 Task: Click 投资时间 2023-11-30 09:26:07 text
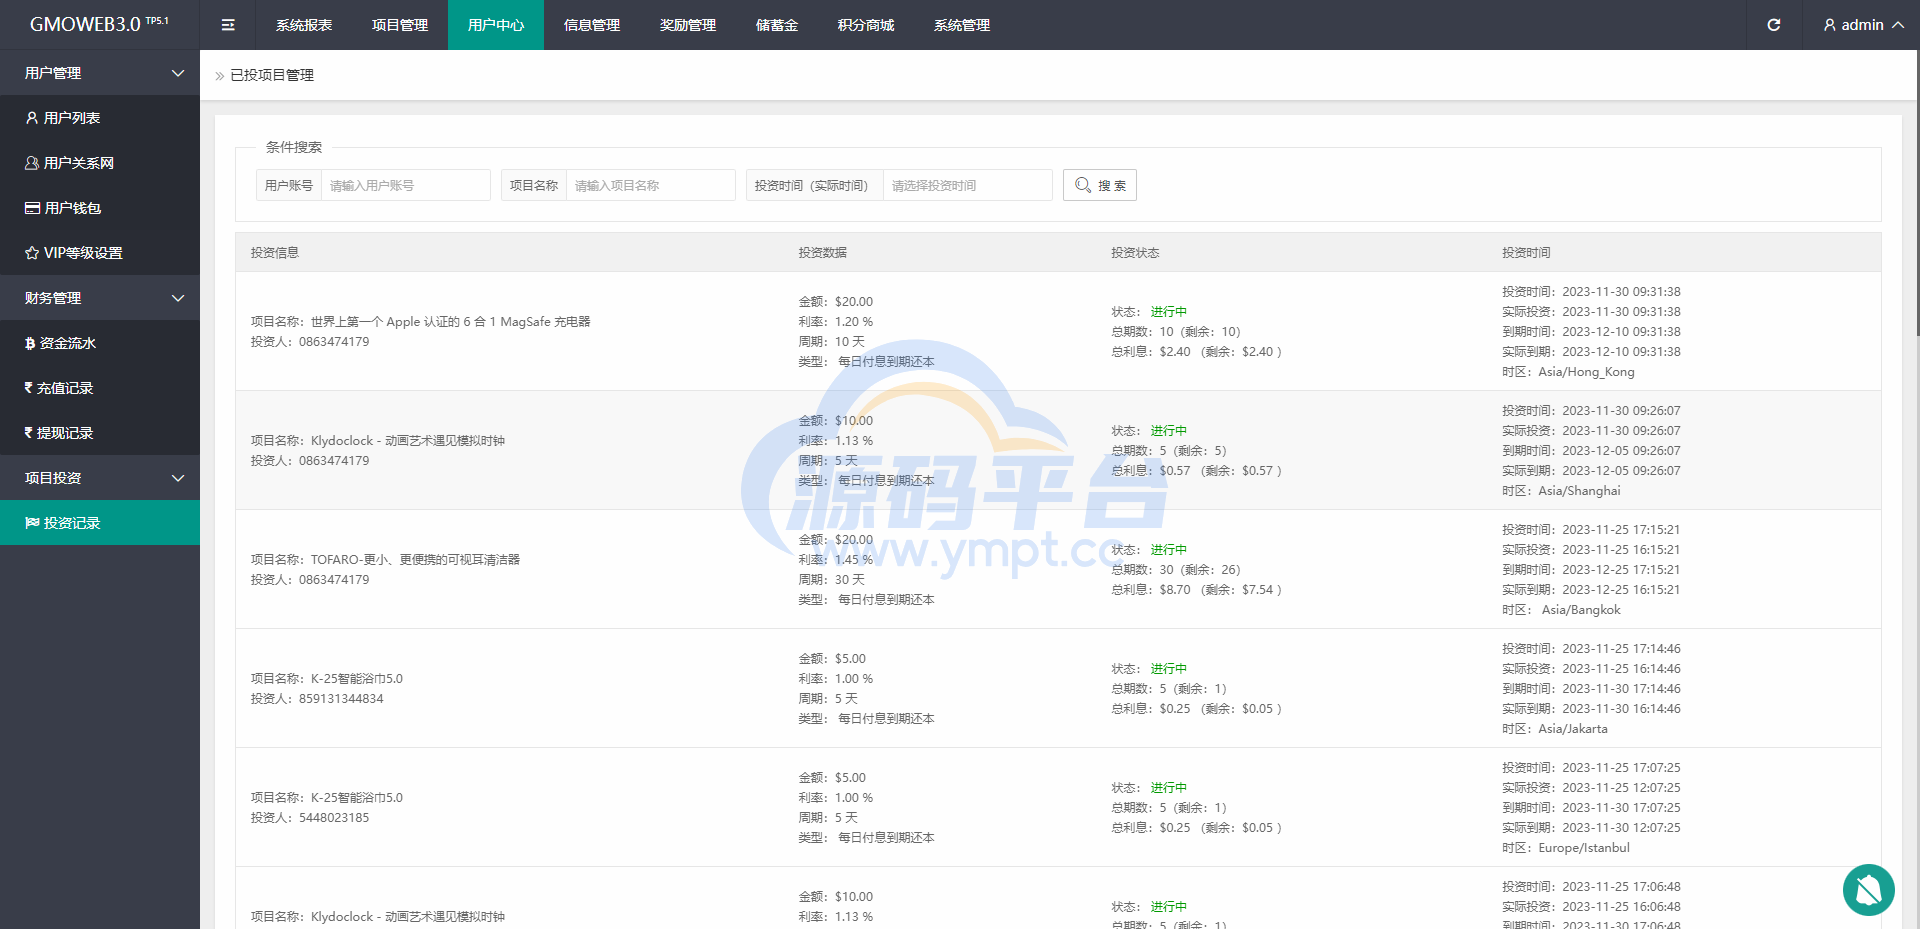[x=1592, y=411]
